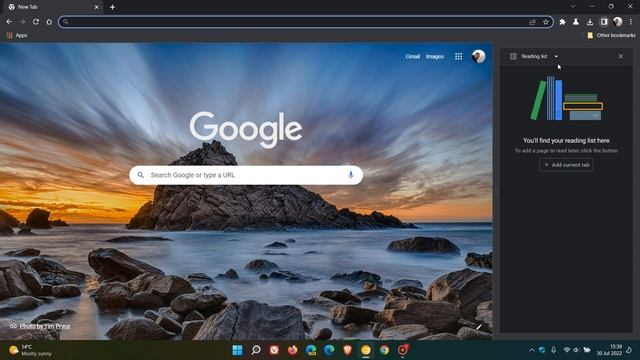Bookmark this tab with the star icon

[x=546, y=22]
